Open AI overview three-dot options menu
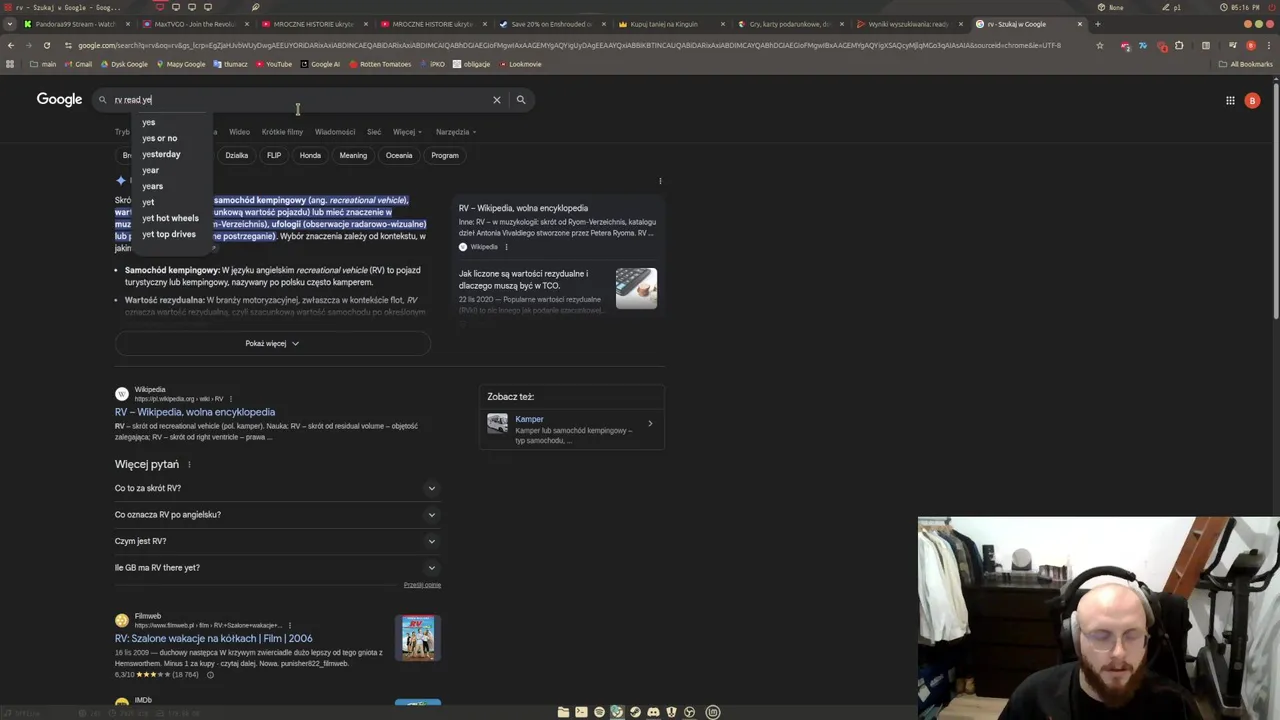1280x720 pixels. point(660,181)
